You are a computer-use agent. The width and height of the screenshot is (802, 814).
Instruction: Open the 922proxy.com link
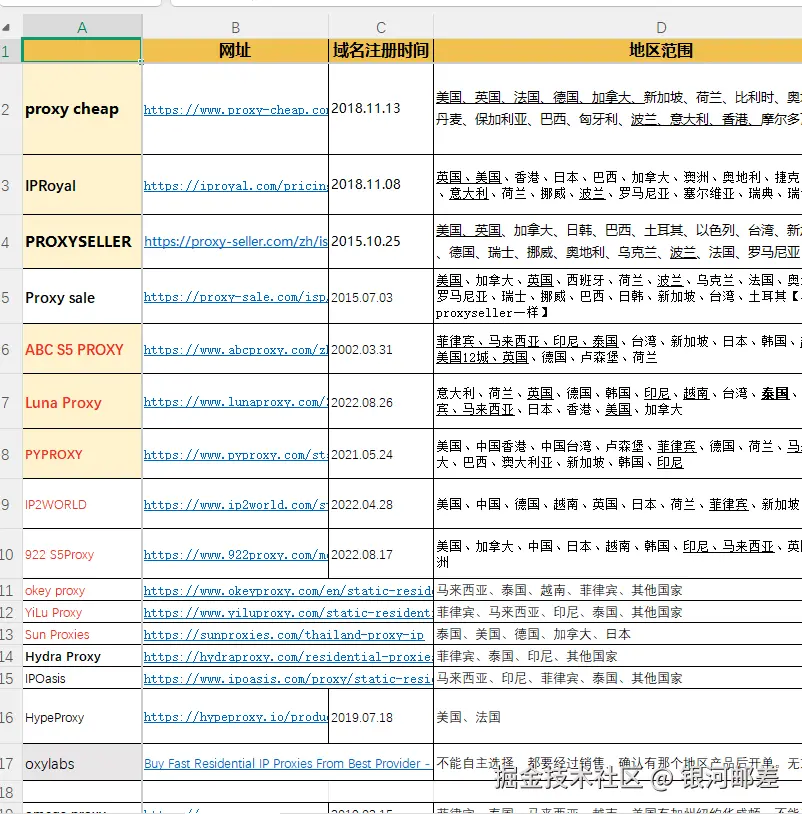236,555
